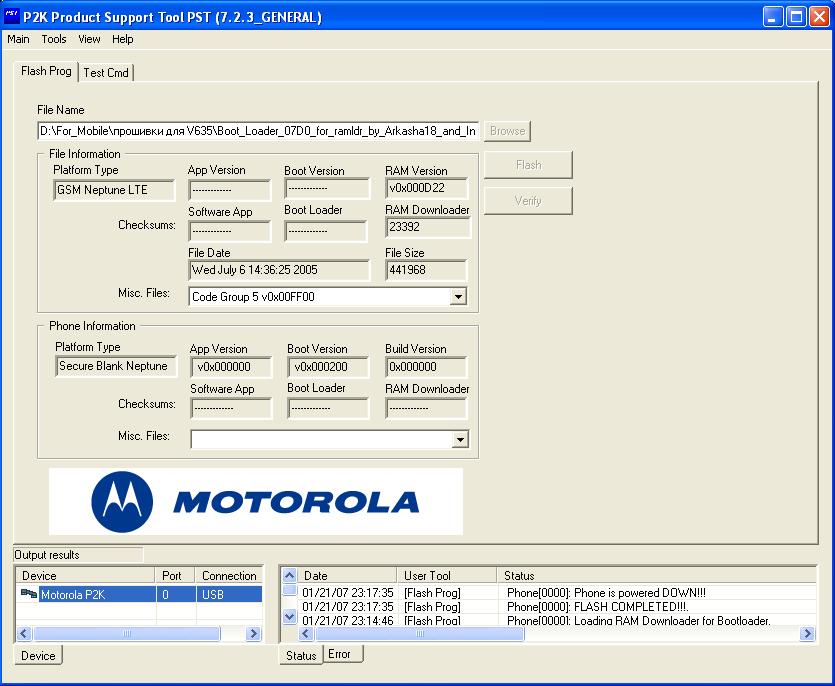The height and width of the screenshot is (686, 835).
Task: Click the Connection column header
Action: [x=229, y=576]
